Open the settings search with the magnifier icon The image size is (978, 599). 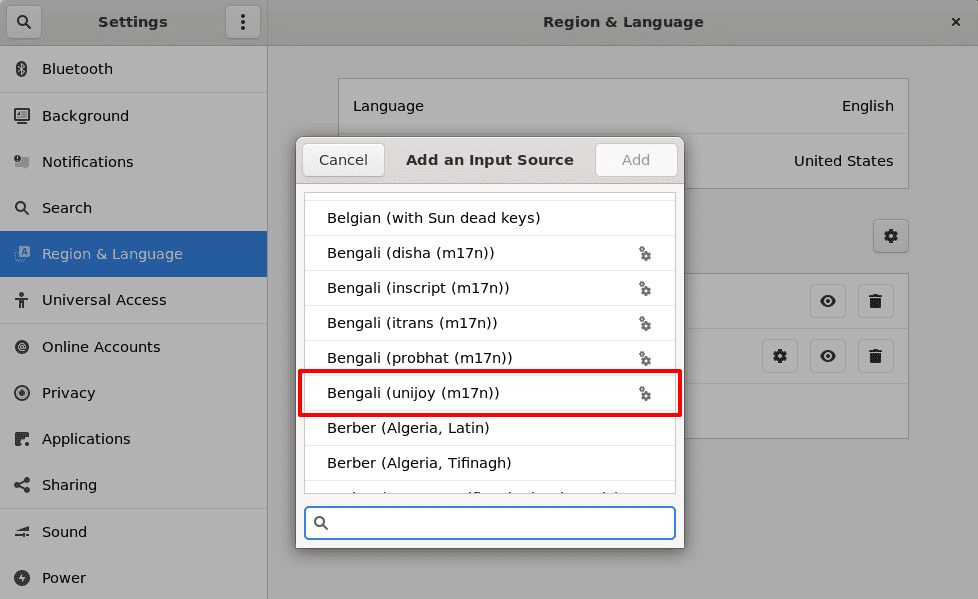pyautogui.click(x=23, y=21)
